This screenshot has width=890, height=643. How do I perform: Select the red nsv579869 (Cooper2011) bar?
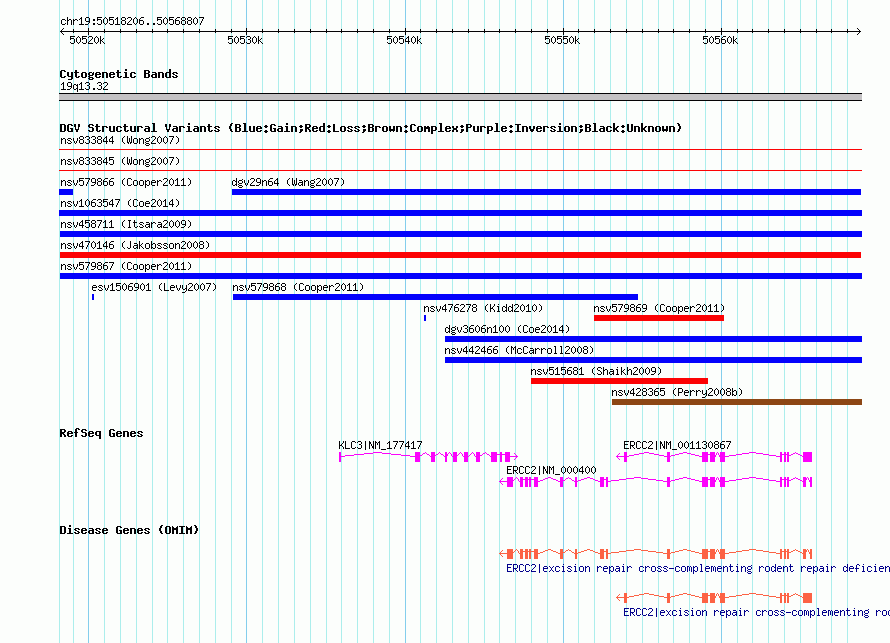(x=659, y=318)
